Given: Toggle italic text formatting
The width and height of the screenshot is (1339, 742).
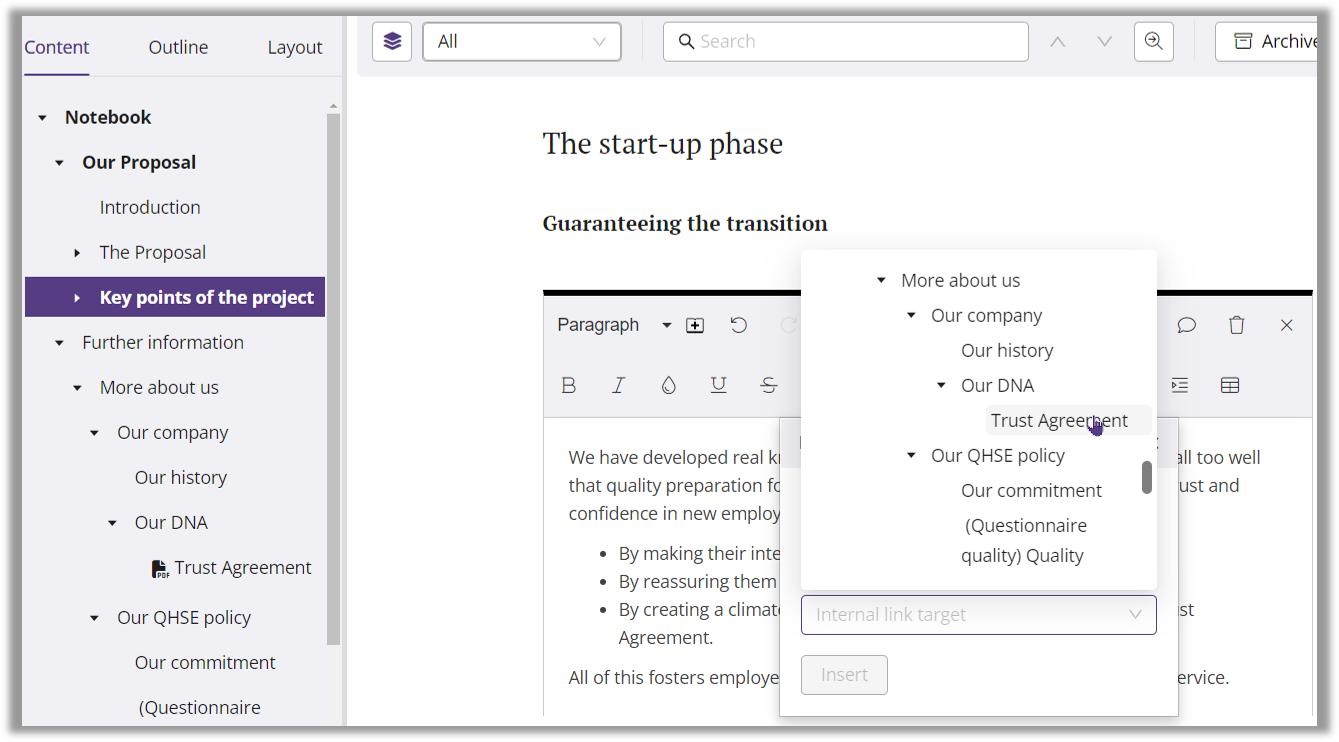Looking at the screenshot, I should [x=619, y=385].
